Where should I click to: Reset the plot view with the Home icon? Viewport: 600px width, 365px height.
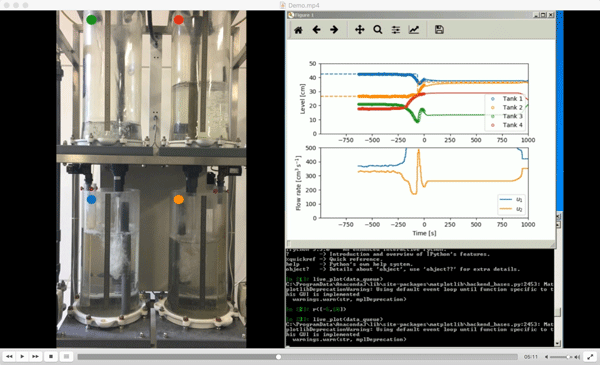(298, 30)
